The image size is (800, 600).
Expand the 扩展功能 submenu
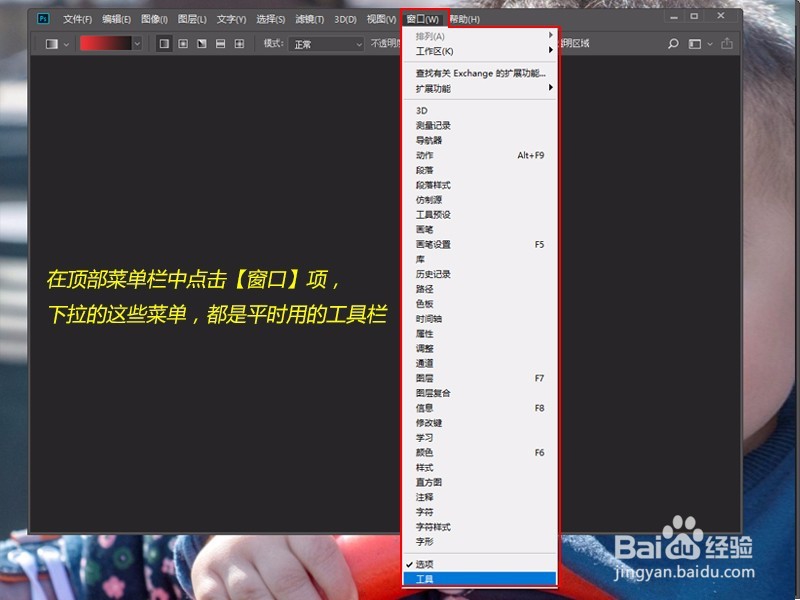pyautogui.click(x=480, y=88)
